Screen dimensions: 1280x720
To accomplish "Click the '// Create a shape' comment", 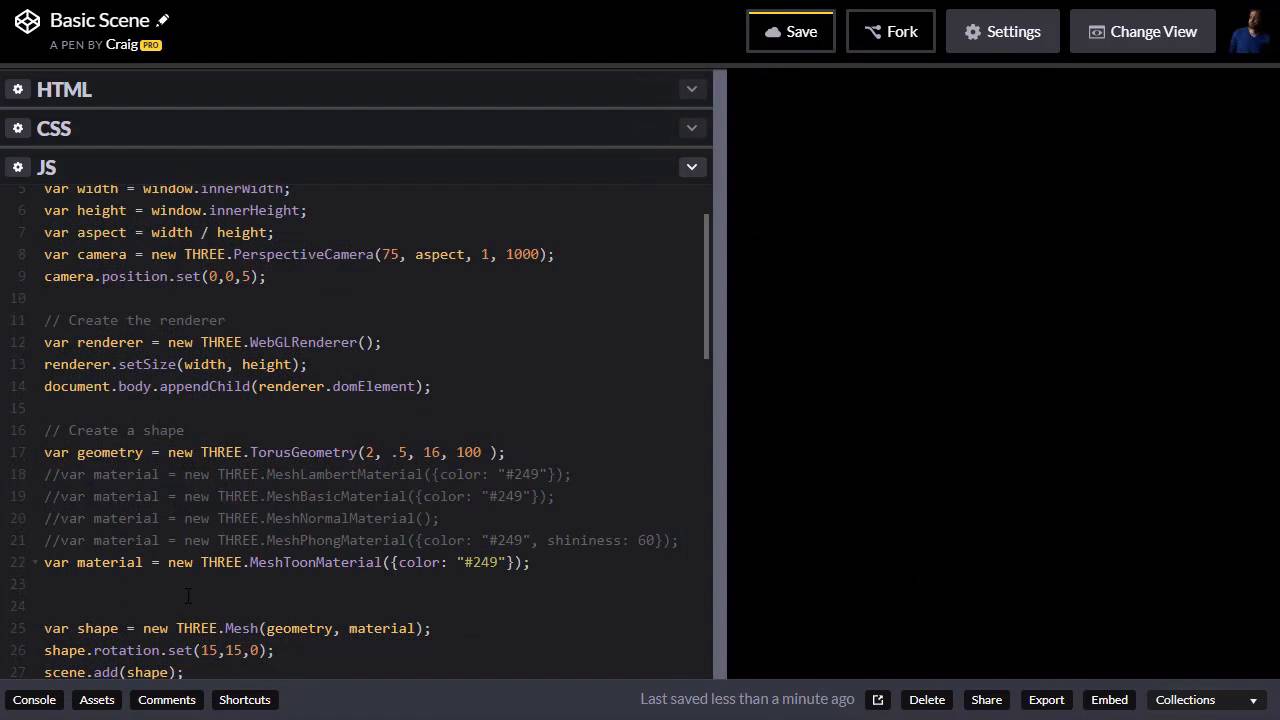I will click(114, 430).
